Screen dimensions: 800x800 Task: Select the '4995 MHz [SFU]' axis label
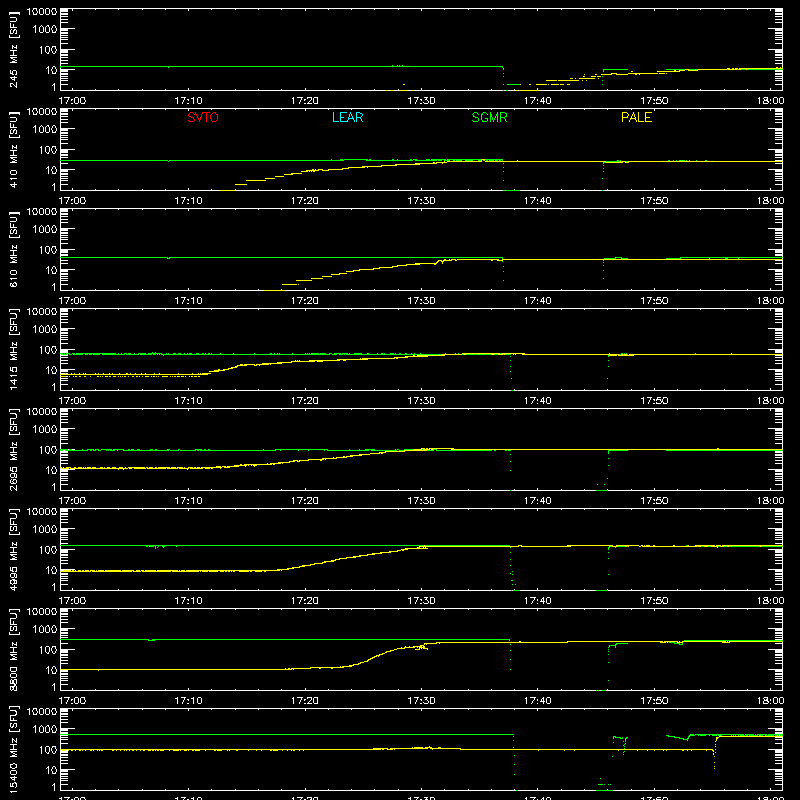[x=13, y=549]
